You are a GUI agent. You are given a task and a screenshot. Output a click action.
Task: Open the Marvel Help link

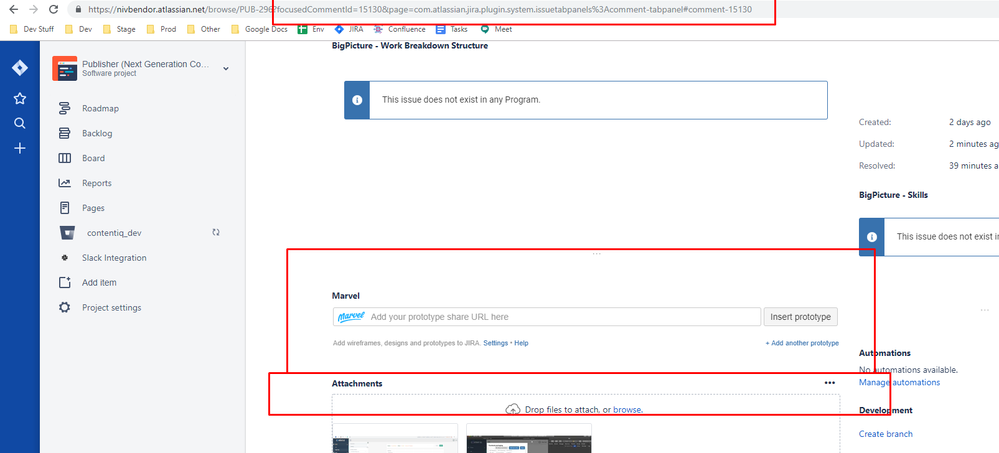coord(521,343)
